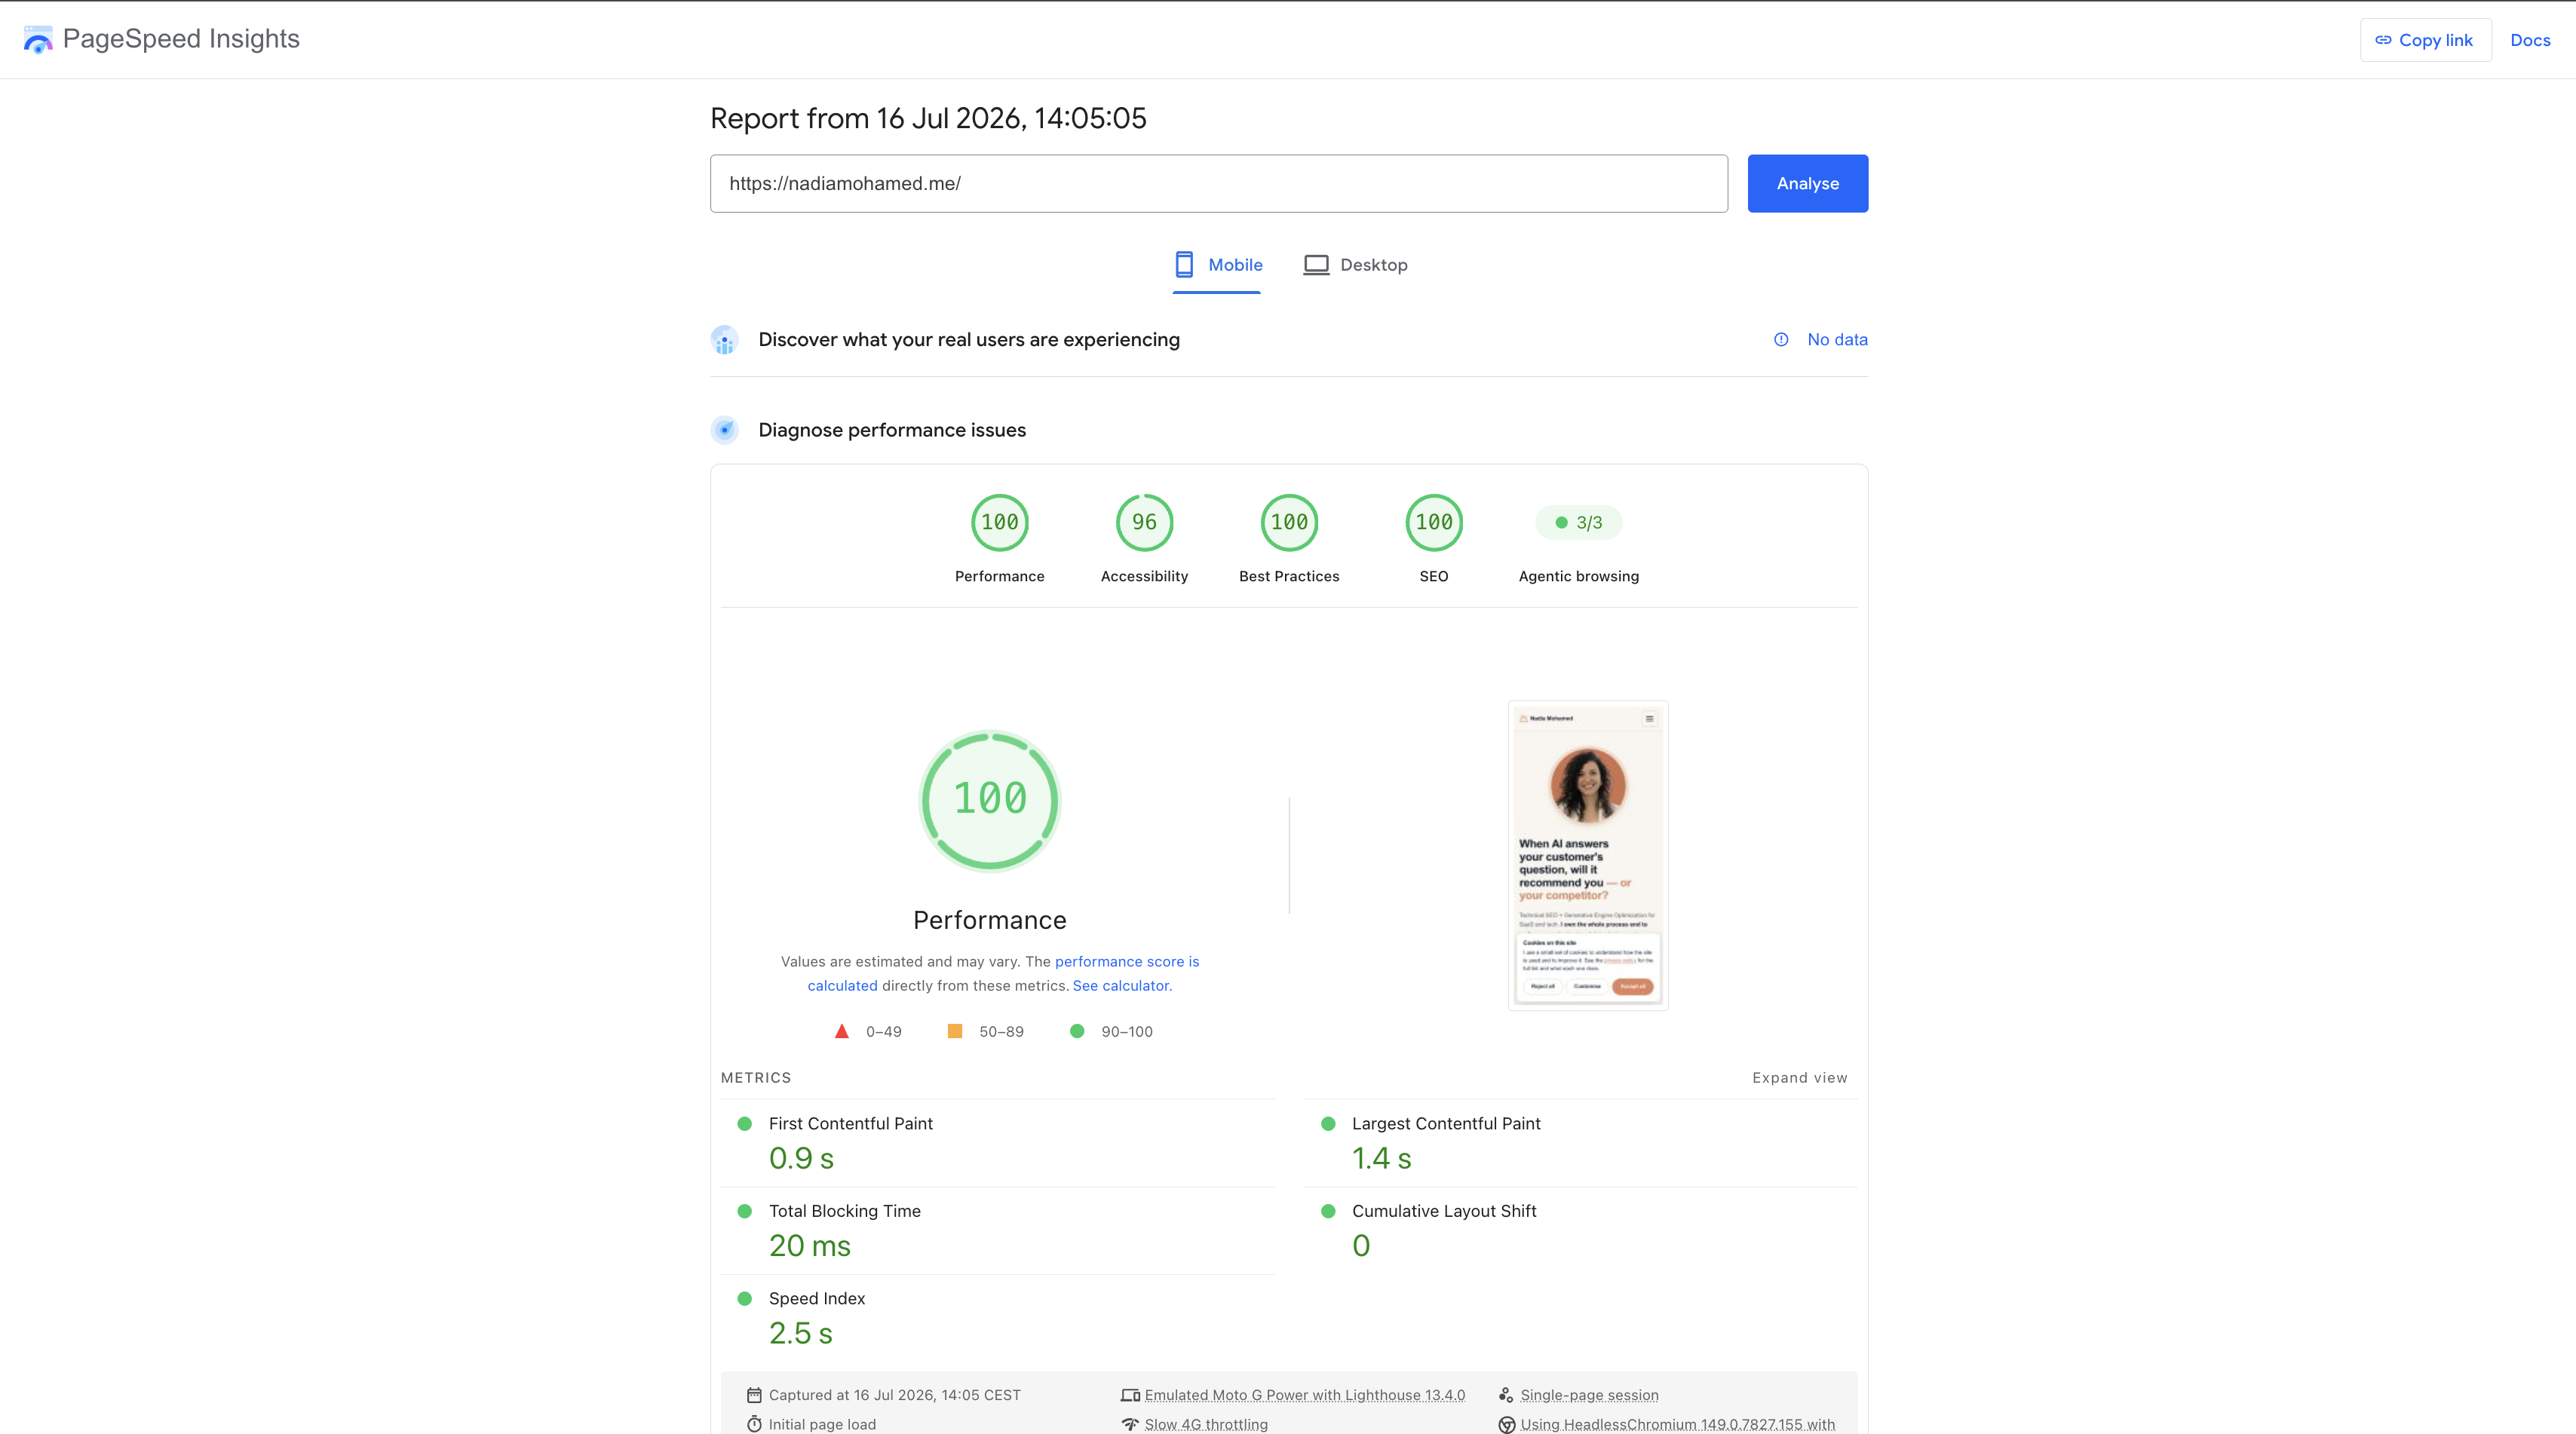This screenshot has height=1434, width=2576.
Task: Click the red triangle 0–49 legend marker
Action: point(842,1031)
